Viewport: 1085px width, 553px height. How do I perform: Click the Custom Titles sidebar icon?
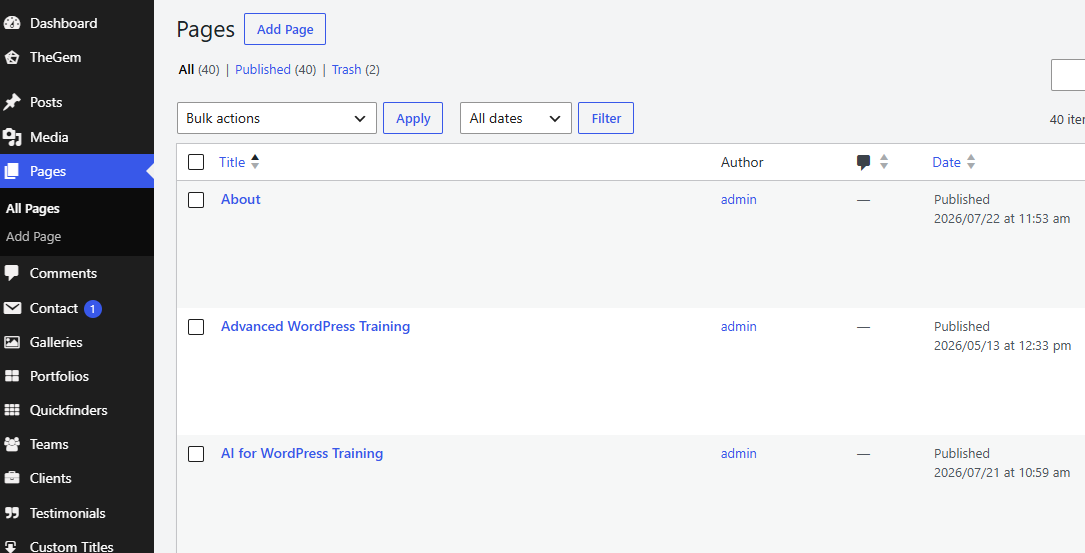tap(12, 545)
